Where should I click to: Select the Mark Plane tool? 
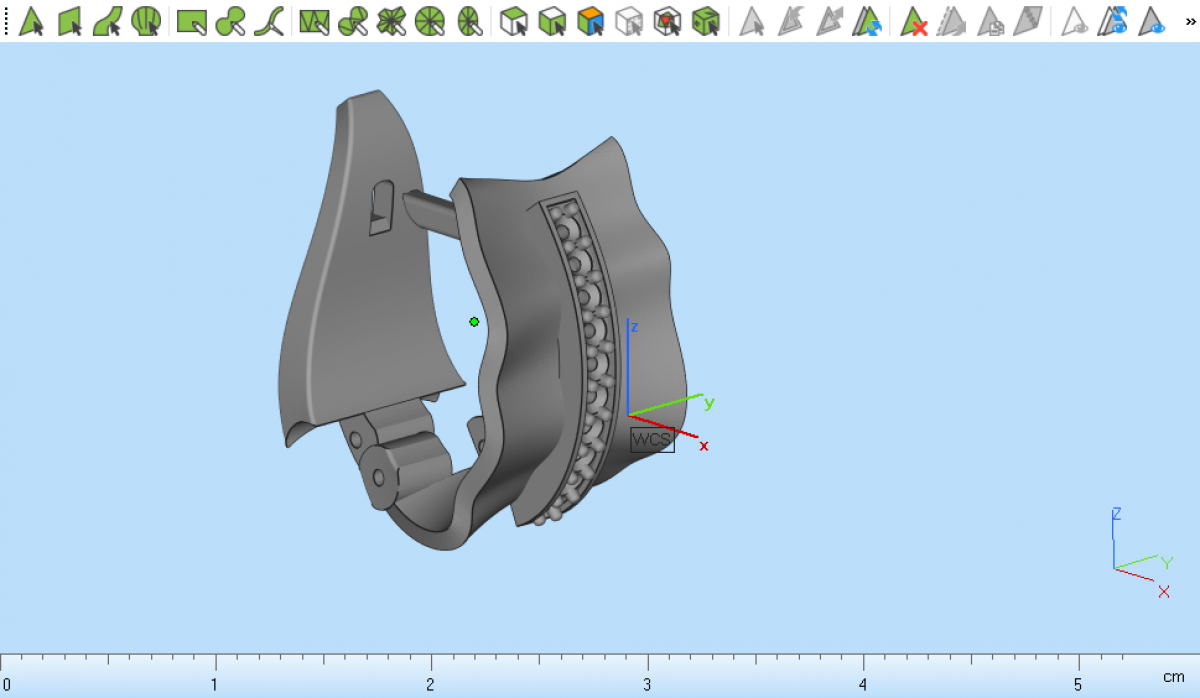point(70,21)
